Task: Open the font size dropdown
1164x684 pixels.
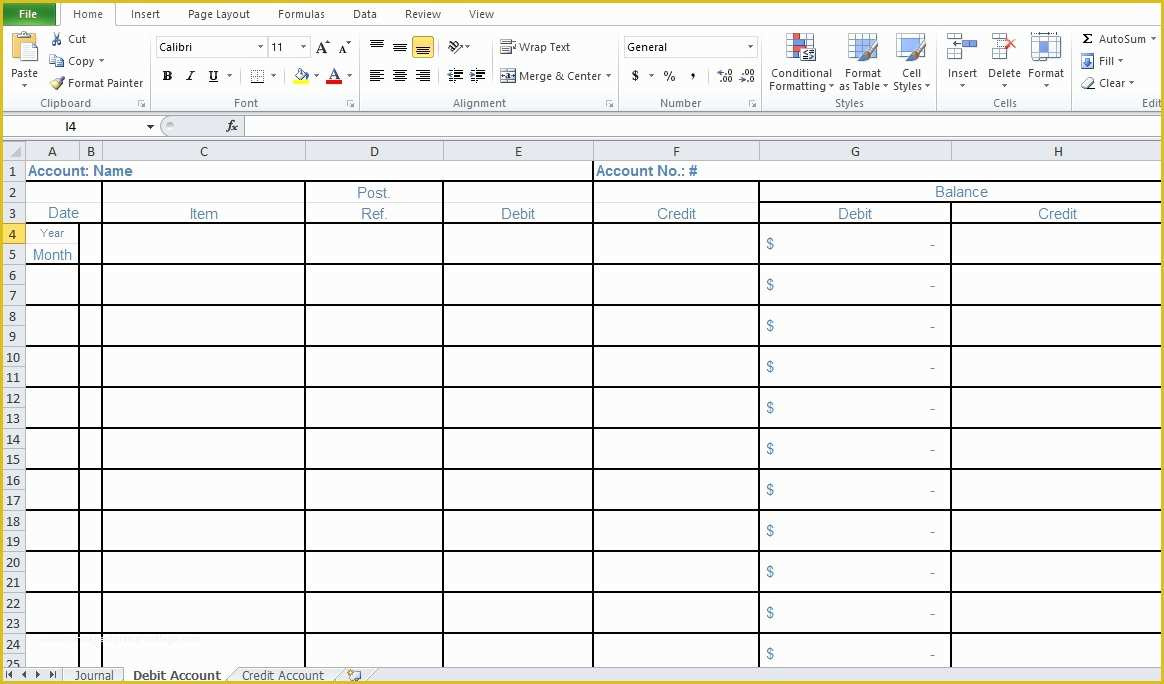Action: pyautogui.click(x=304, y=47)
